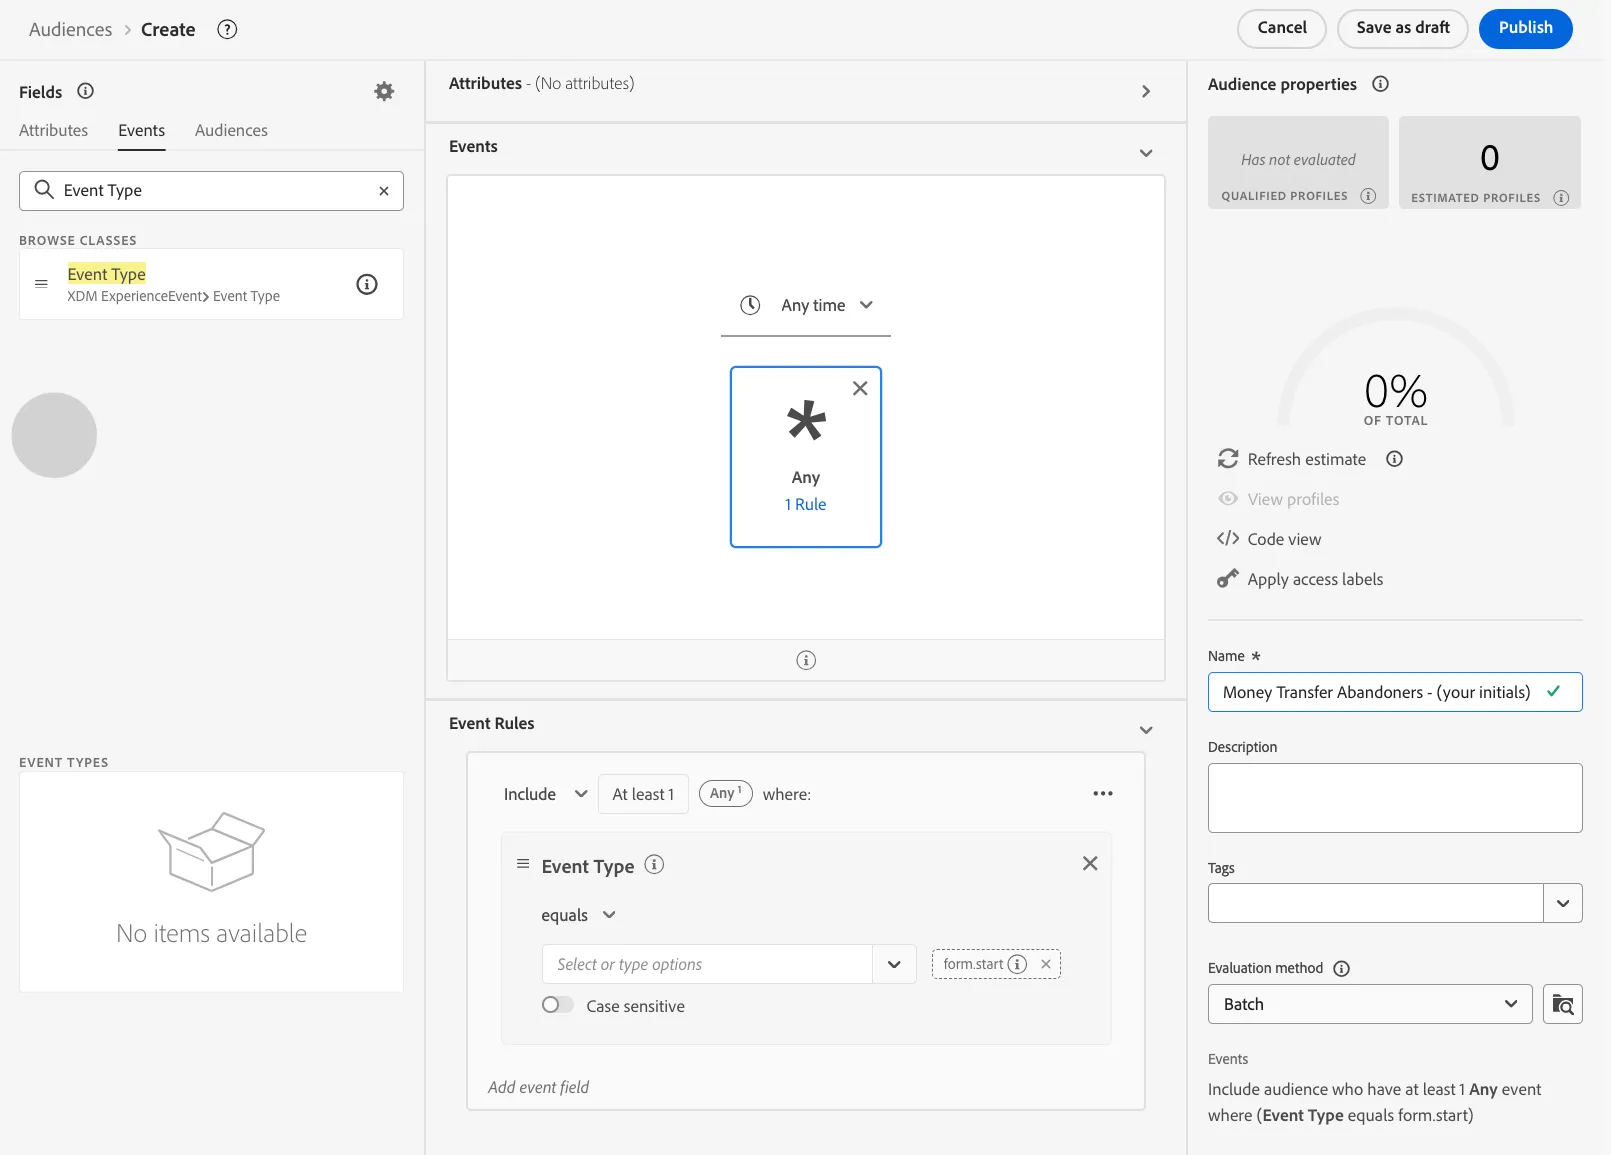Screen dimensions: 1611x1155
Task: Select the Events tab
Action: coord(142,130)
